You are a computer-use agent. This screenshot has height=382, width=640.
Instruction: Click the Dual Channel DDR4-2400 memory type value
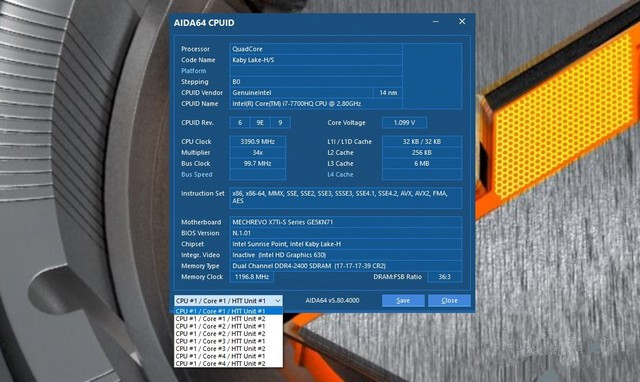click(x=345, y=266)
